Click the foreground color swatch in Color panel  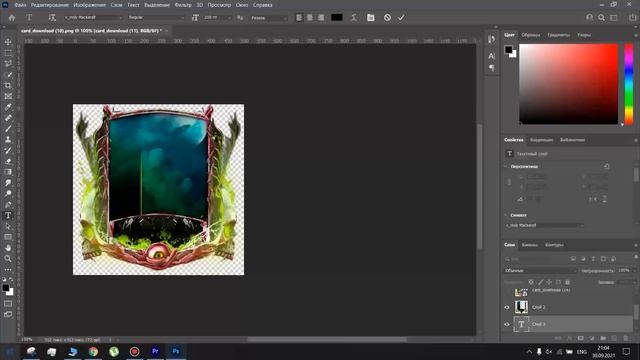pyautogui.click(x=508, y=50)
